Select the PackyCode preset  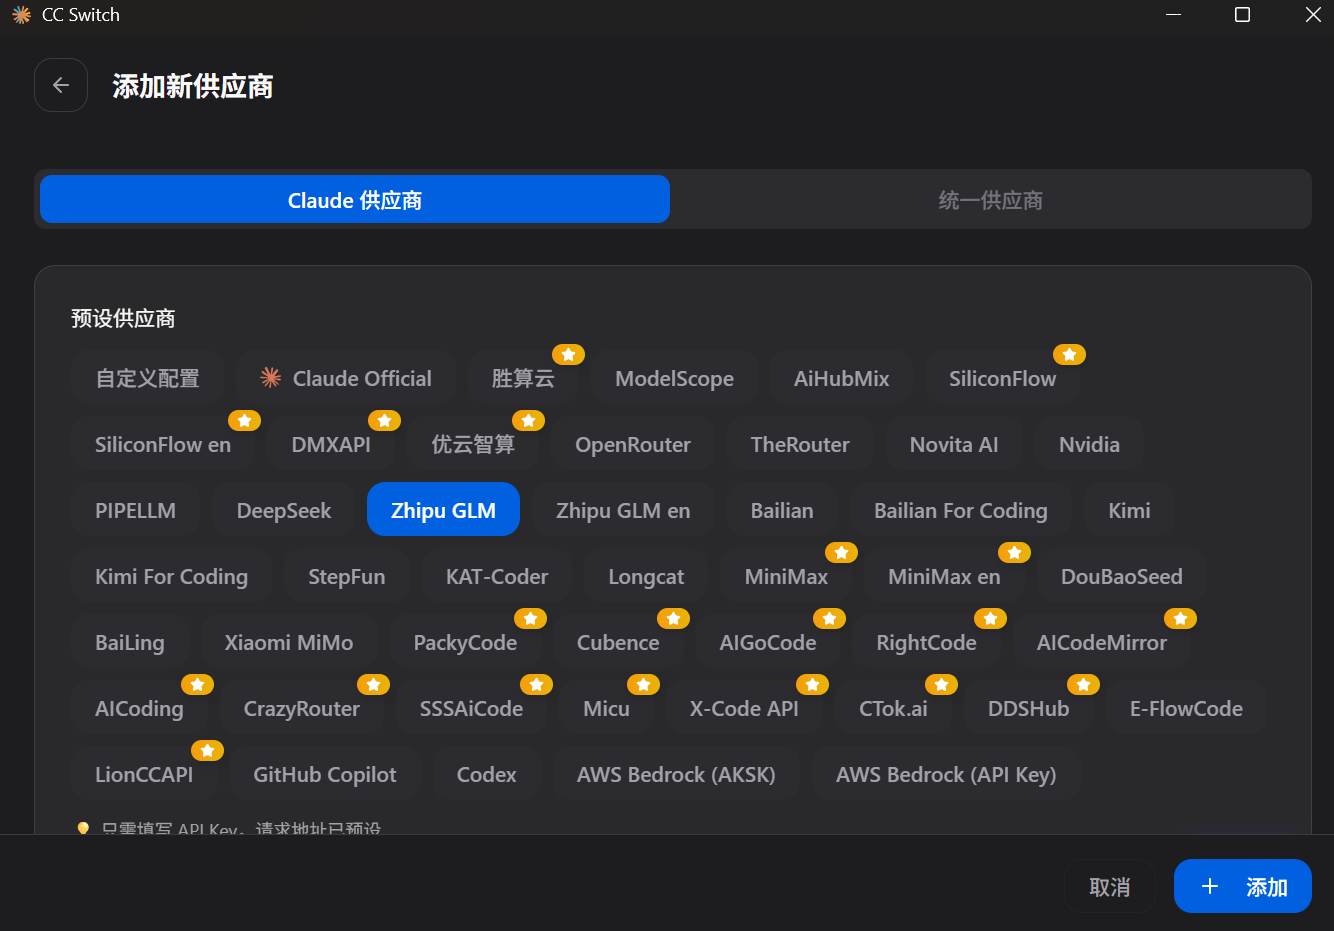[x=465, y=642]
